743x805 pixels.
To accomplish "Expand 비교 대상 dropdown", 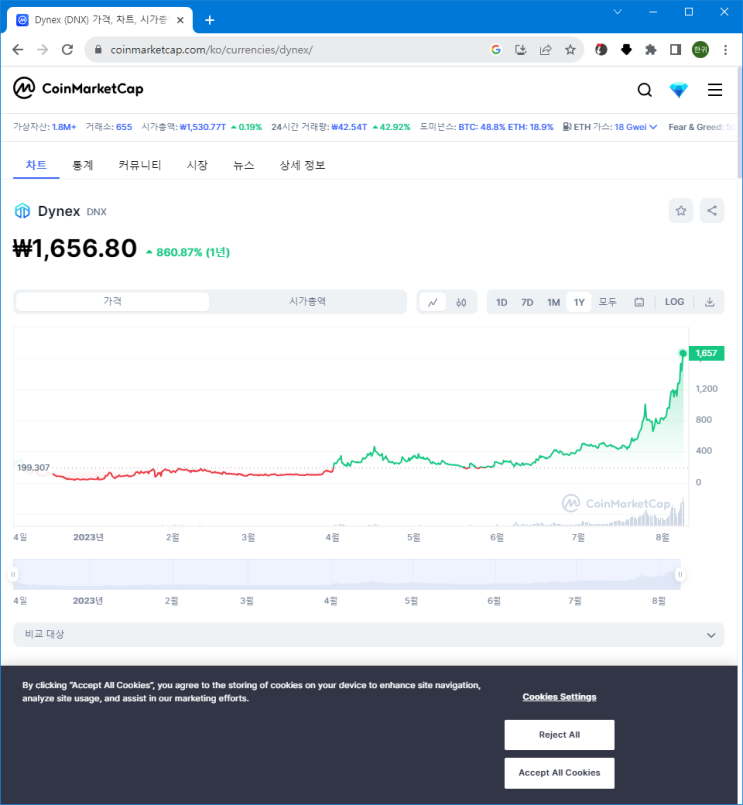I will [x=369, y=635].
